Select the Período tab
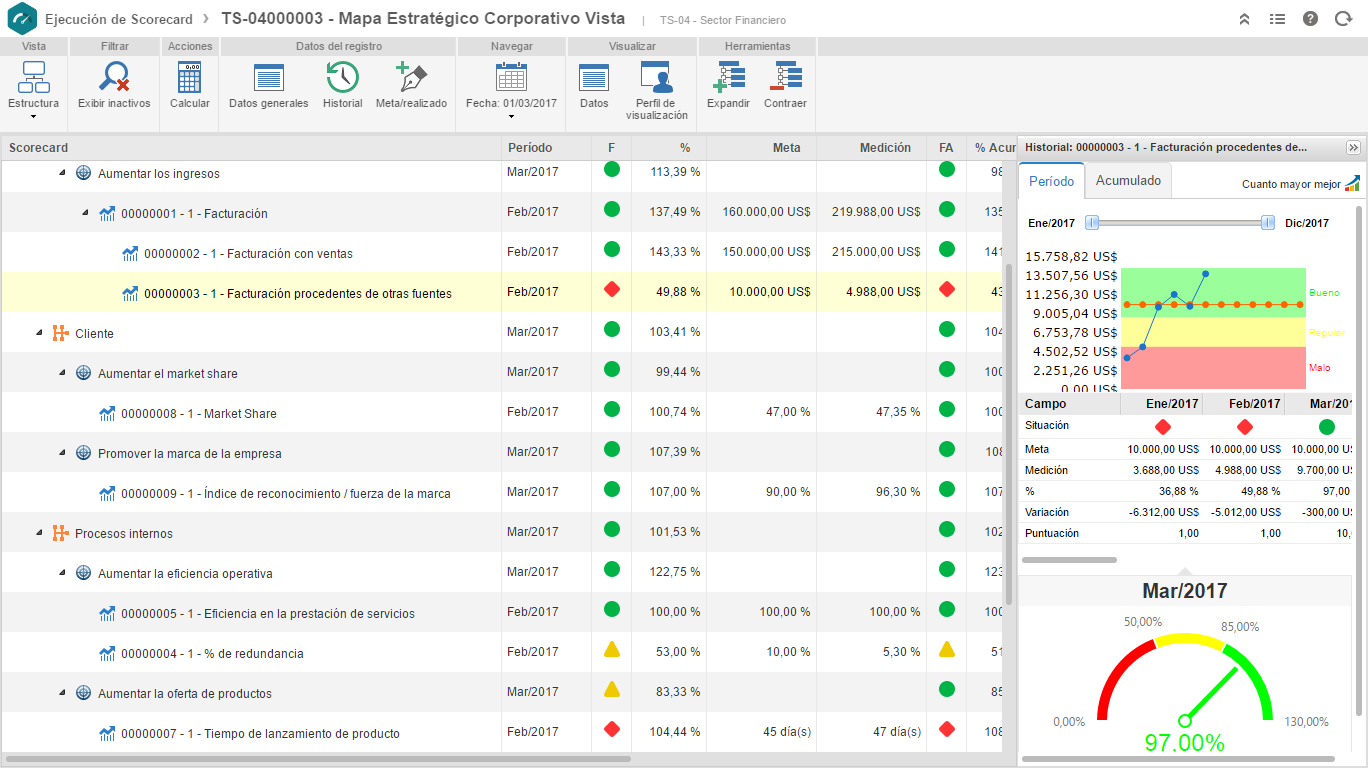The width and height of the screenshot is (1368, 768). click(1051, 180)
